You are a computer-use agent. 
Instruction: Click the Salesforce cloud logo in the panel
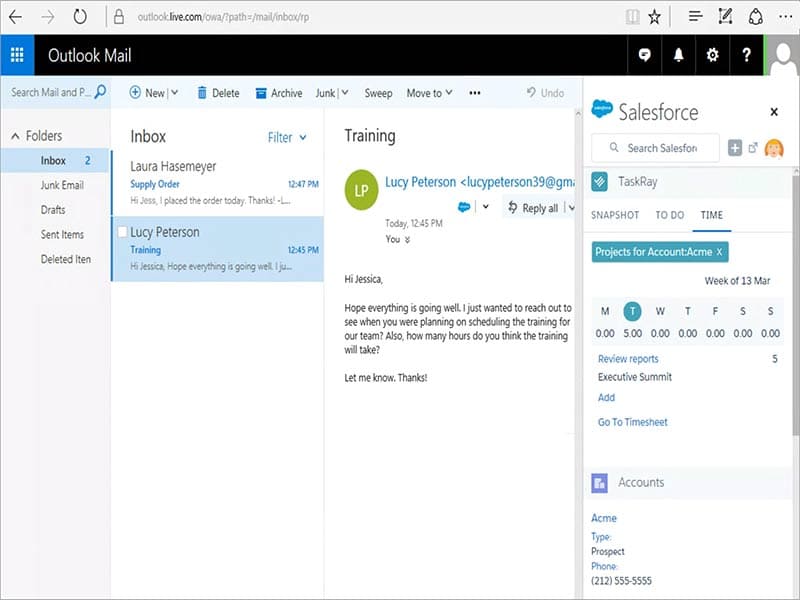coord(601,112)
